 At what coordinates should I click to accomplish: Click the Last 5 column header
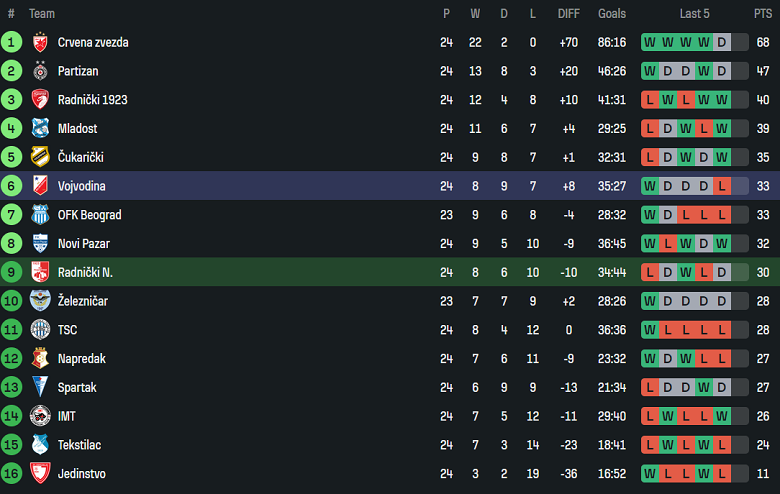[694, 14]
